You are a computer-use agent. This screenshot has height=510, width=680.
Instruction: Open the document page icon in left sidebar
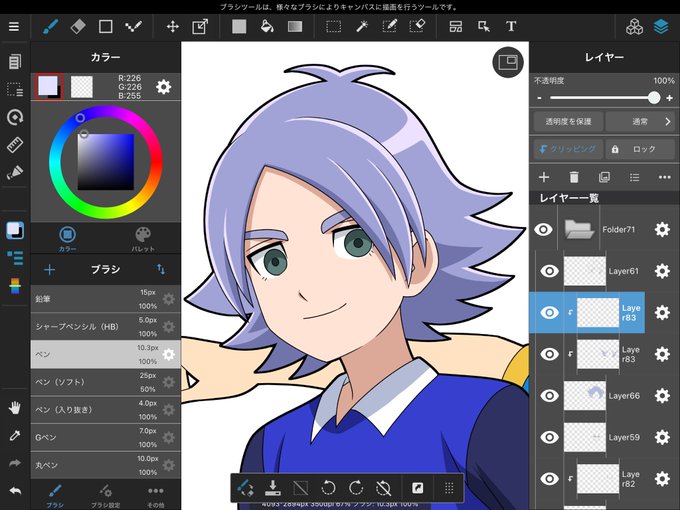pos(15,62)
